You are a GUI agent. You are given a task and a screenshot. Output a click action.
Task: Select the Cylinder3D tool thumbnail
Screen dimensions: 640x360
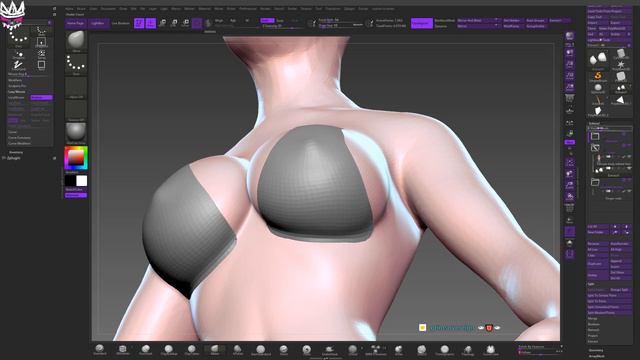621,54
